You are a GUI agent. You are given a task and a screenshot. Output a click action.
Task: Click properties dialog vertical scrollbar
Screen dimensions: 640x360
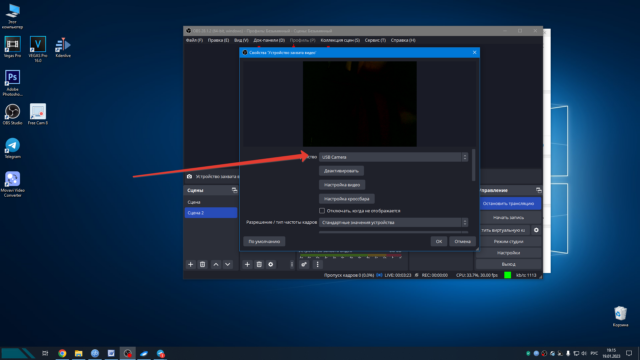[473, 165]
